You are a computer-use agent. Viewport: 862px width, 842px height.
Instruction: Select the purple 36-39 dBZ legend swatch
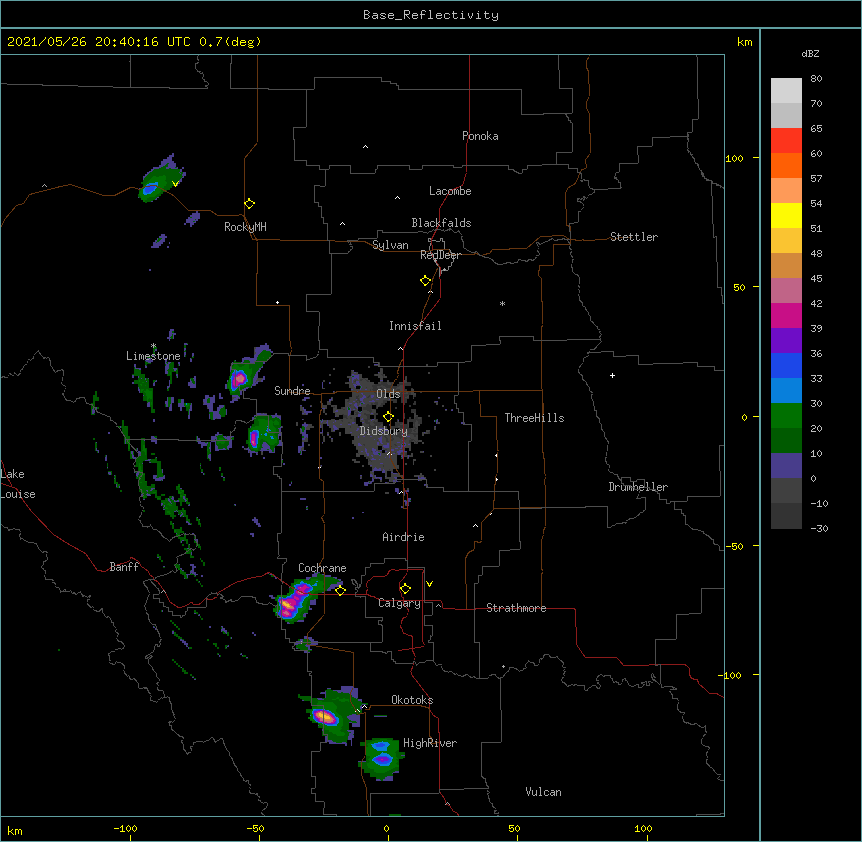(x=786, y=341)
